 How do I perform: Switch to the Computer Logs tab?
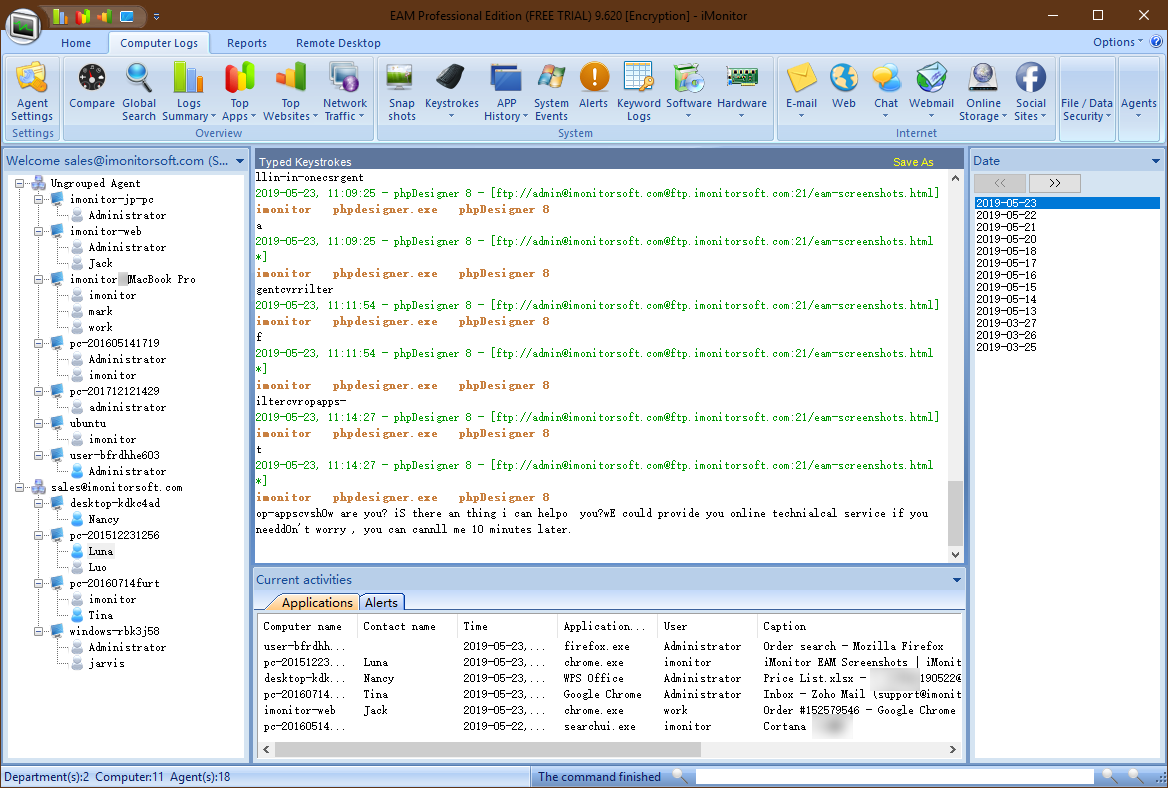point(159,43)
